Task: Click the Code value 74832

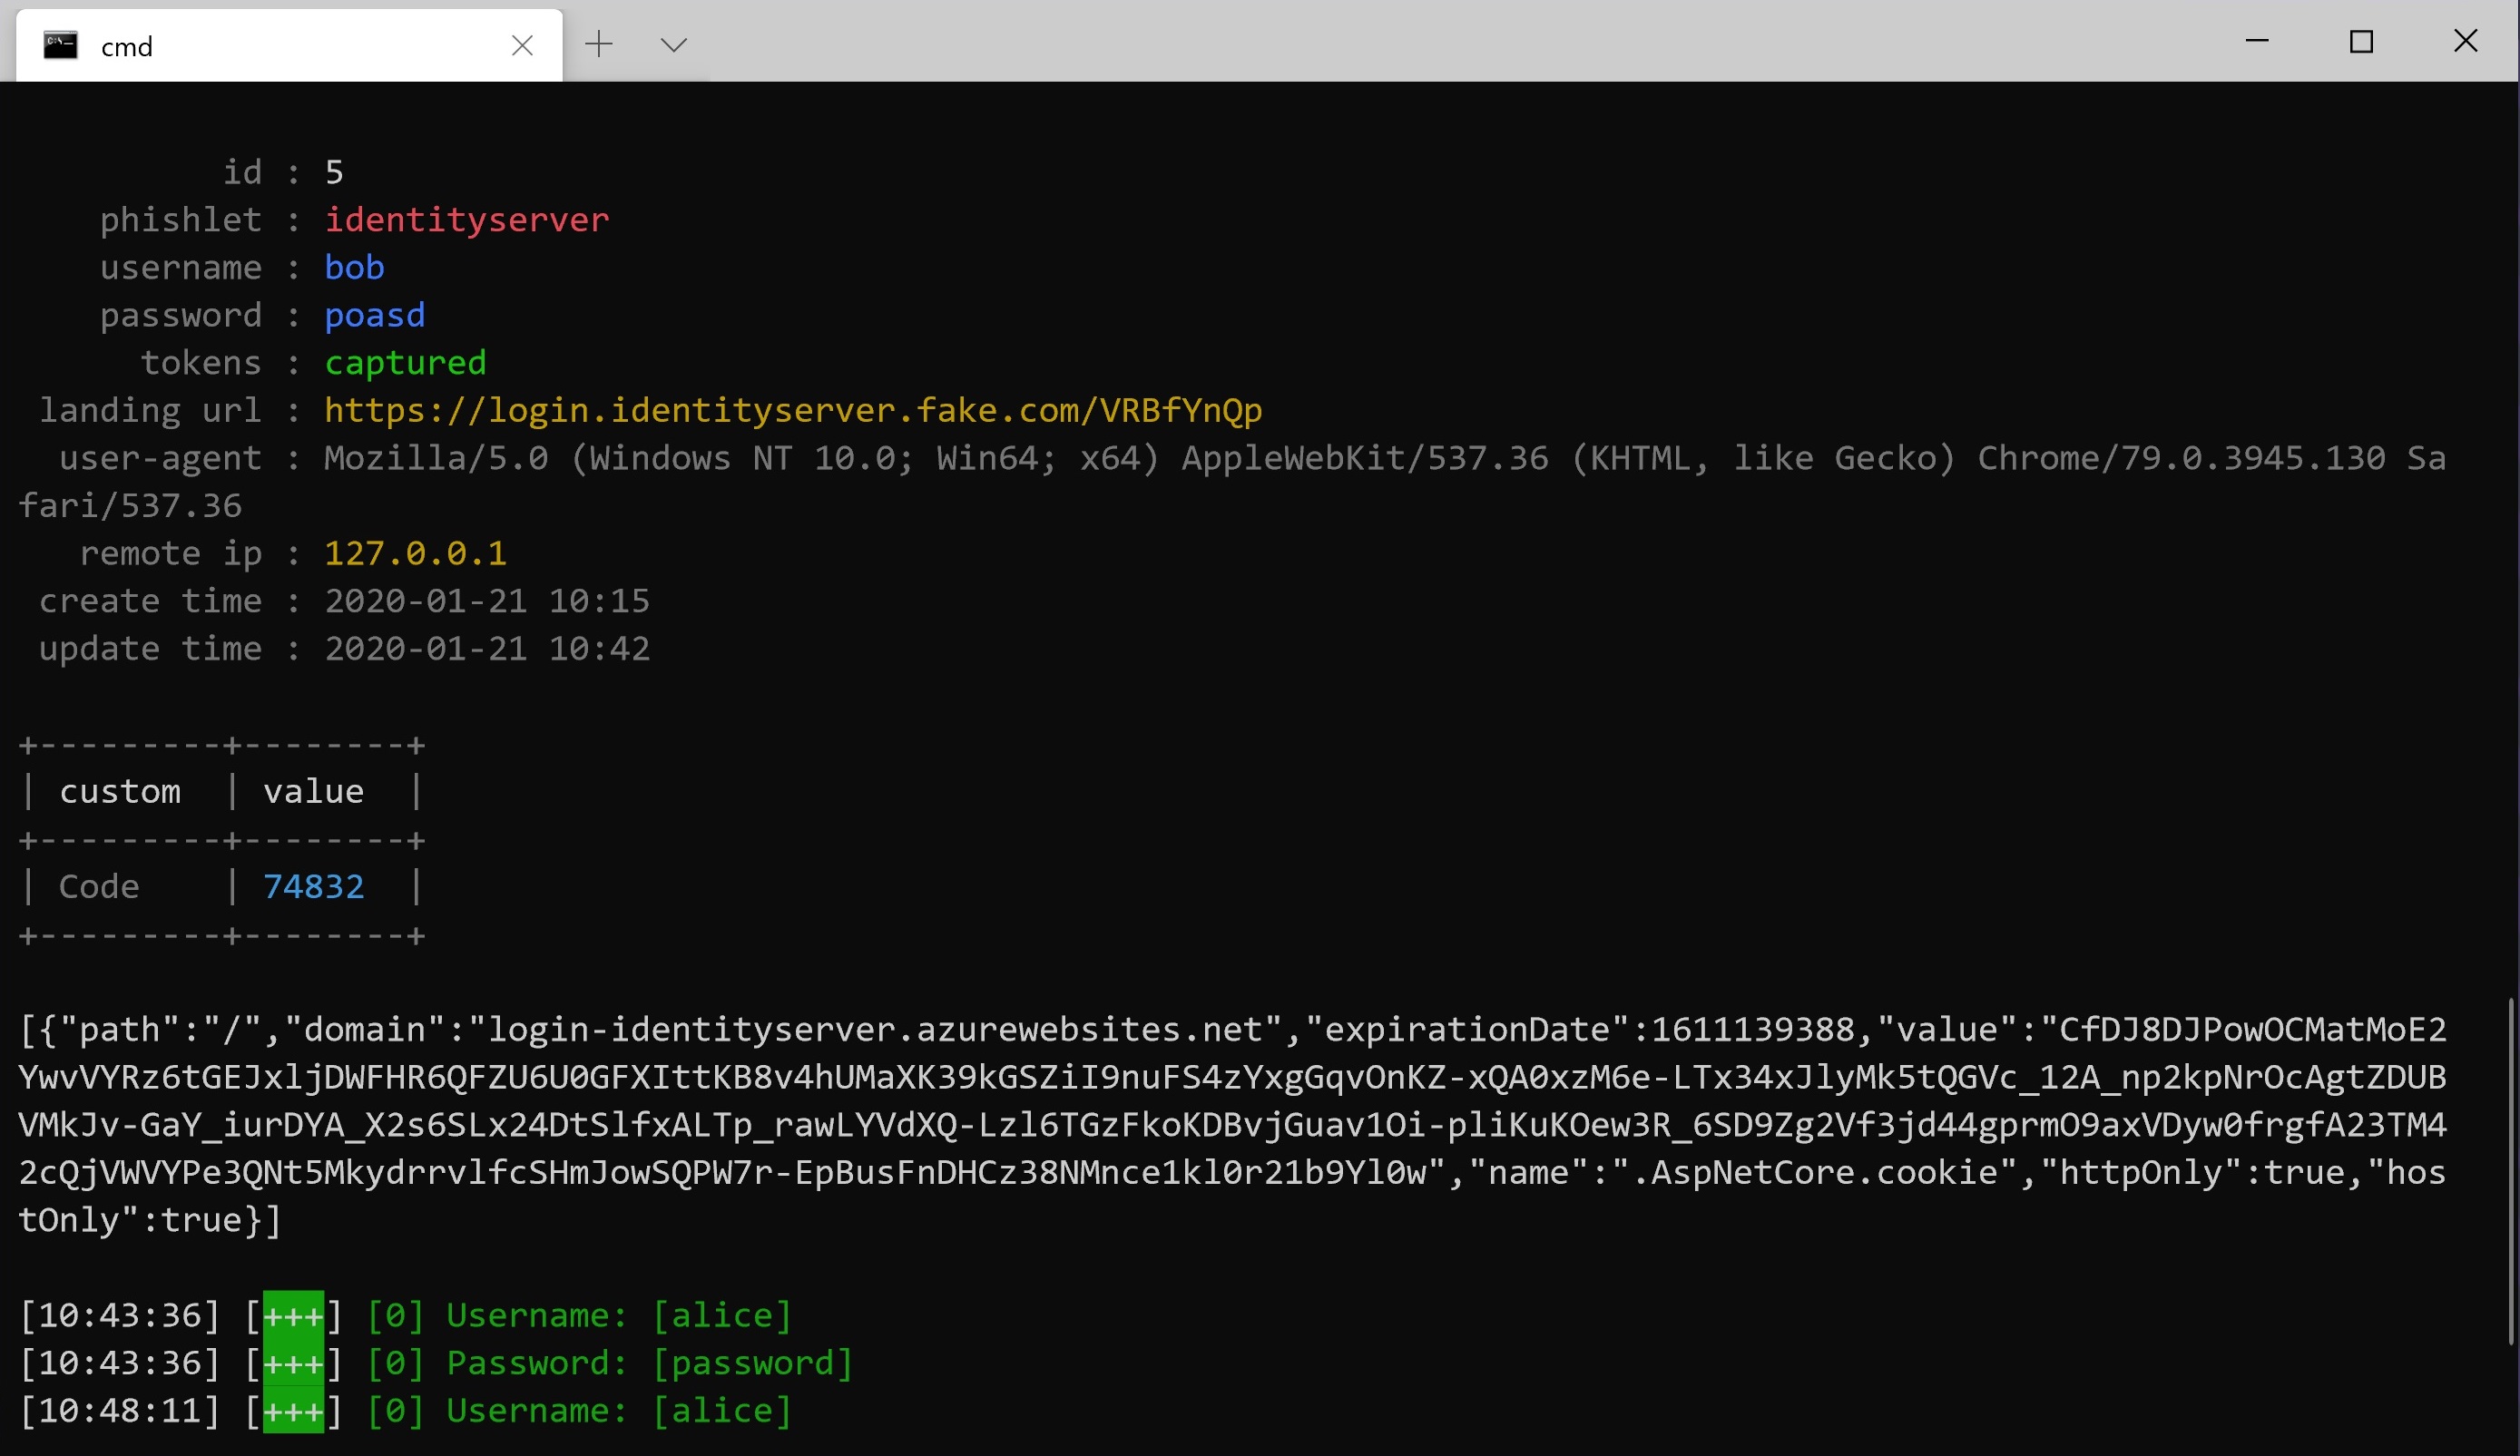Action: coord(314,886)
